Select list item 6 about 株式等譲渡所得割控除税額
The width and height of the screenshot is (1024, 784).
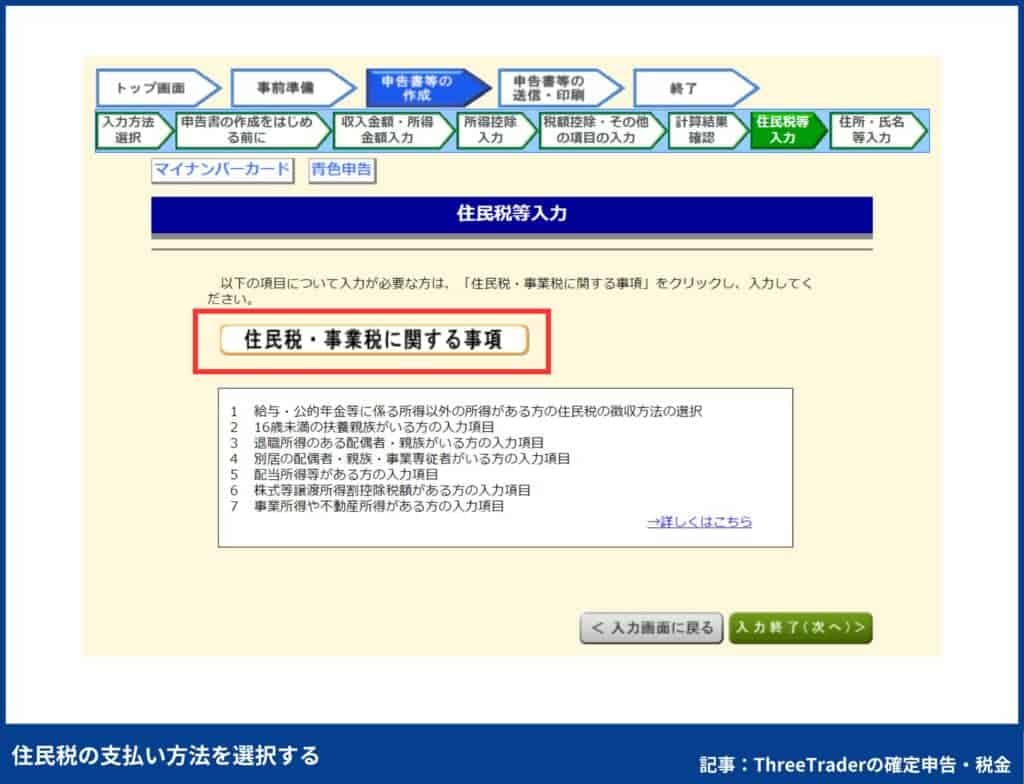(380, 489)
